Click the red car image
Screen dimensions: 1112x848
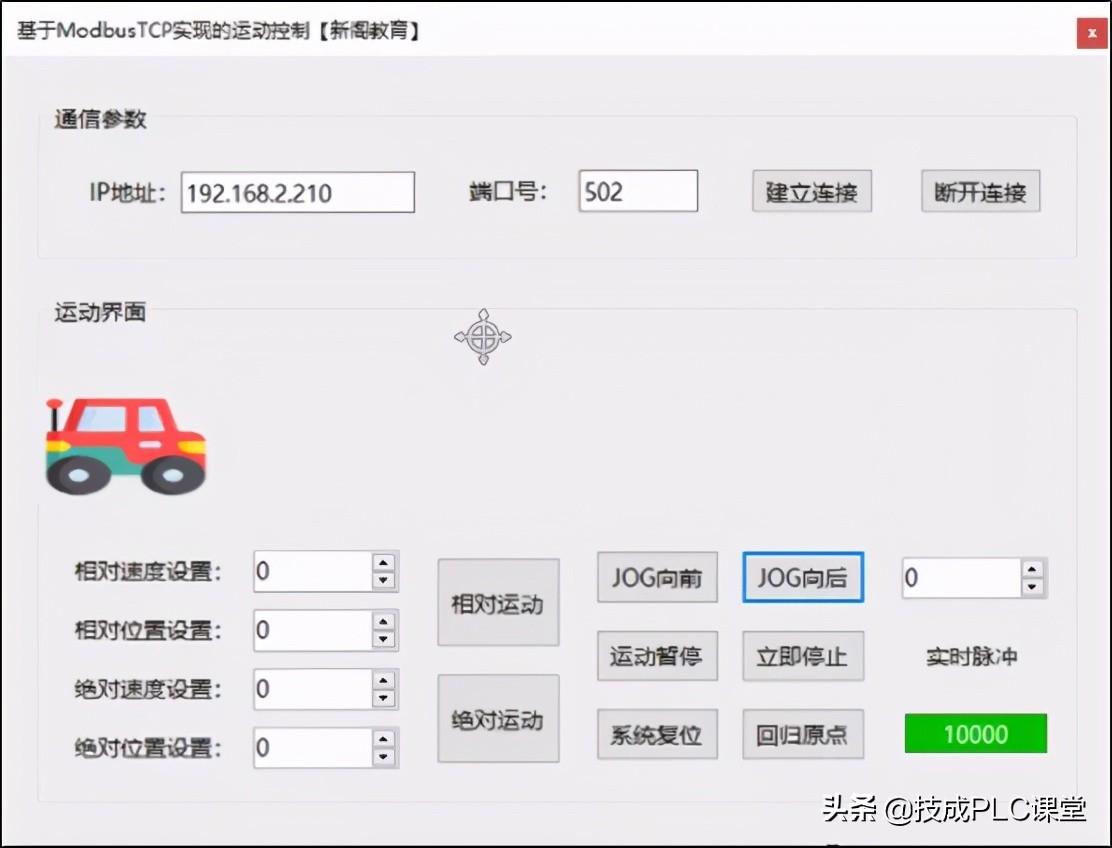tap(126, 446)
